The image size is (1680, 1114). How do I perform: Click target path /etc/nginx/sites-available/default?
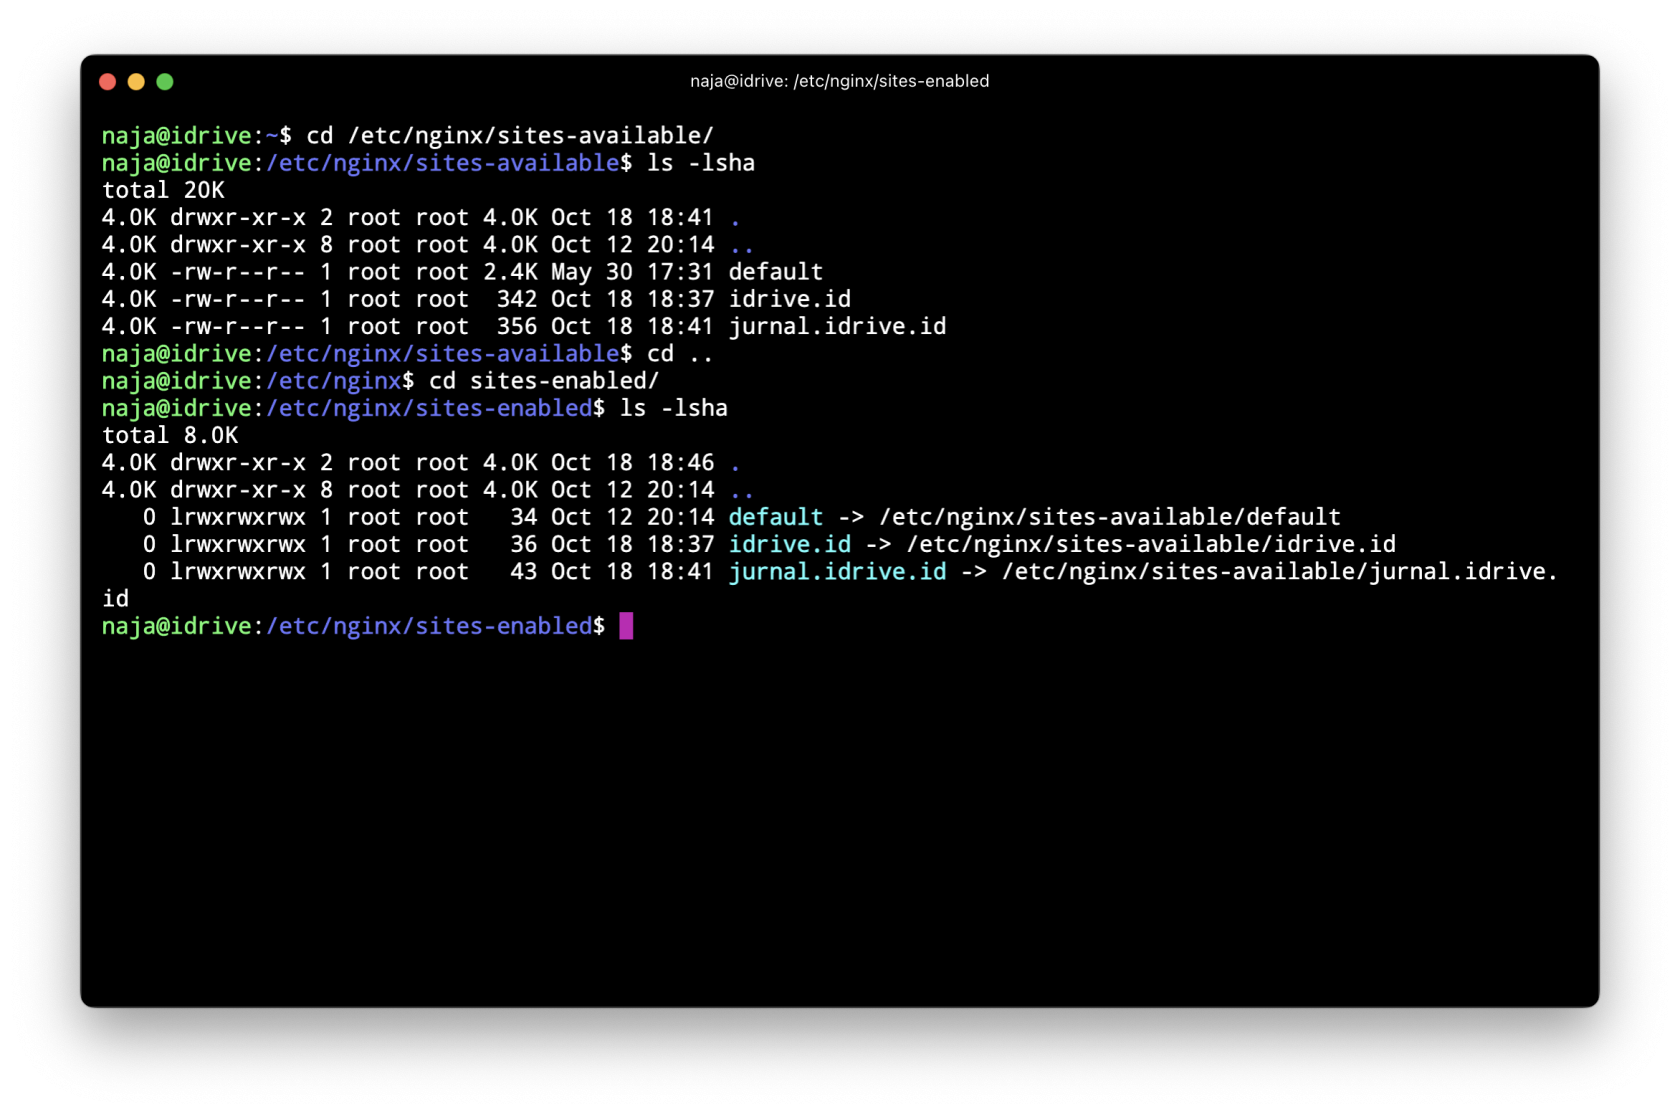point(1110,517)
